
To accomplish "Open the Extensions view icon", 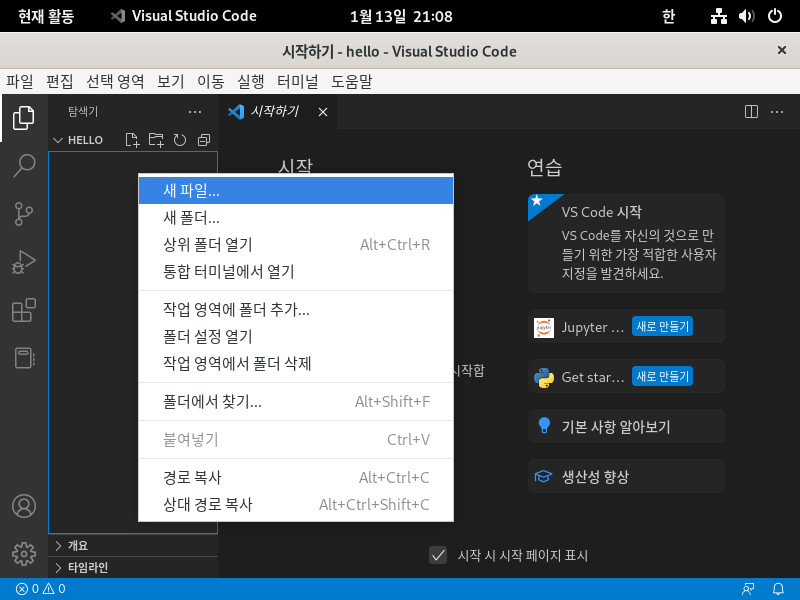I will pyautogui.click(x=23, y=310).
